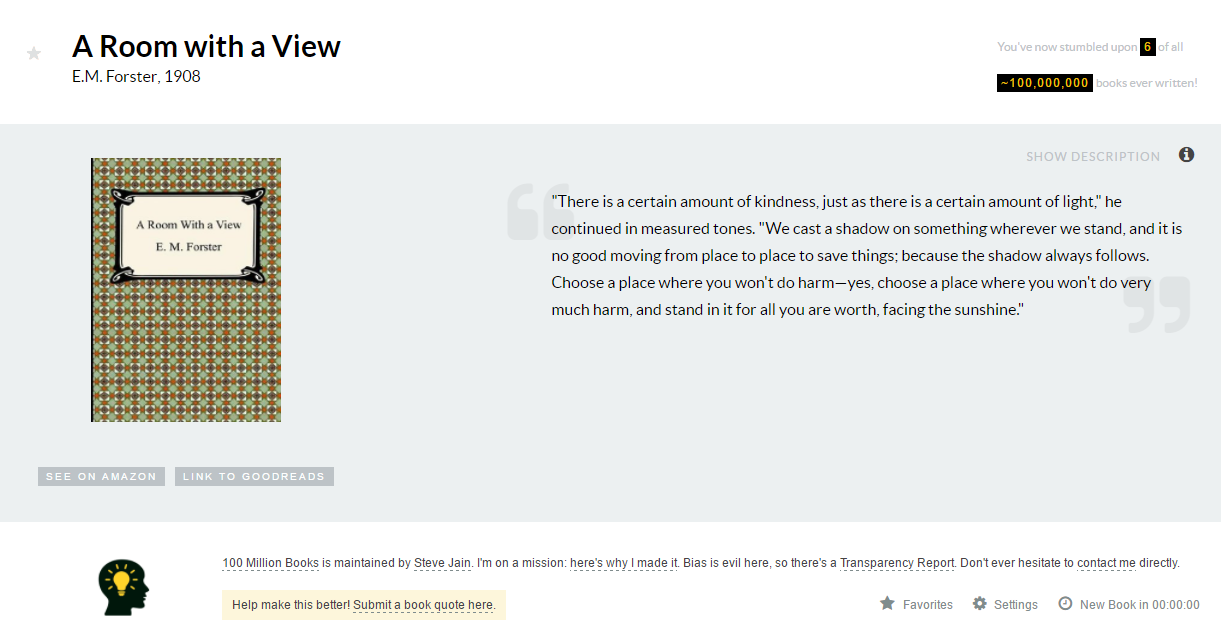
Task: Click the A Room with a View cover
Action: (x=186, y=290)
